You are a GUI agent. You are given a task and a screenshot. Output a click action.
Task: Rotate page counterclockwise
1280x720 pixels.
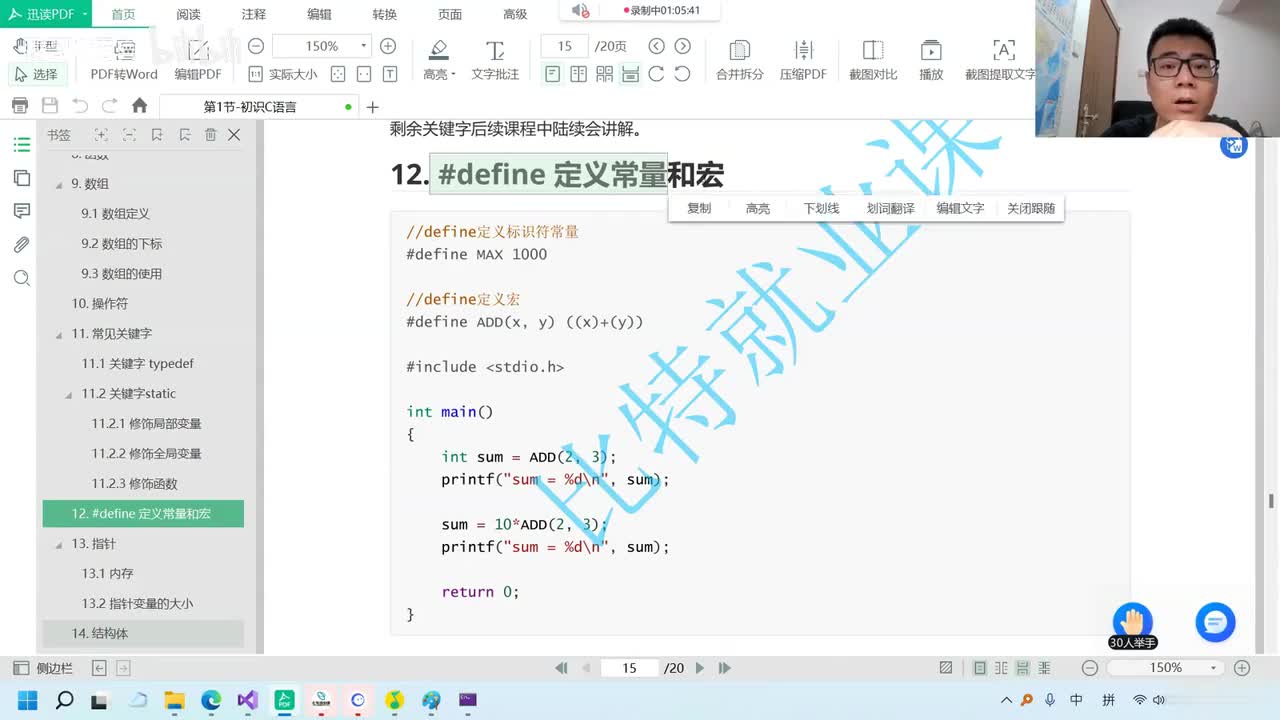click(682, 74)
